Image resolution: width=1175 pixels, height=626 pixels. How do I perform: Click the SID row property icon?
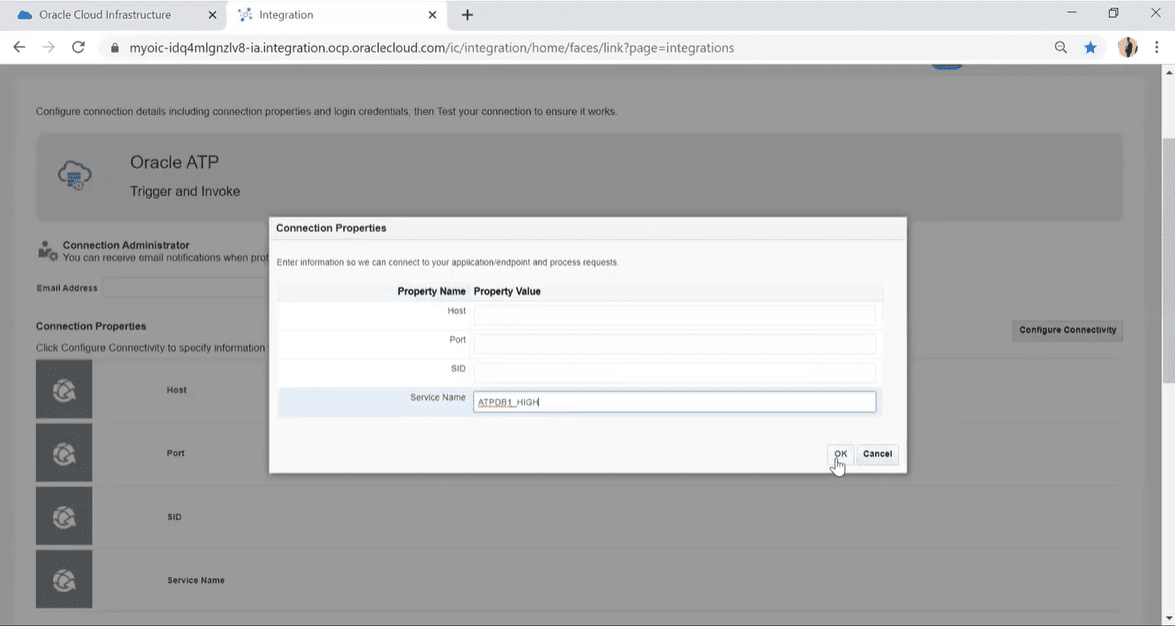pos(64,516)
